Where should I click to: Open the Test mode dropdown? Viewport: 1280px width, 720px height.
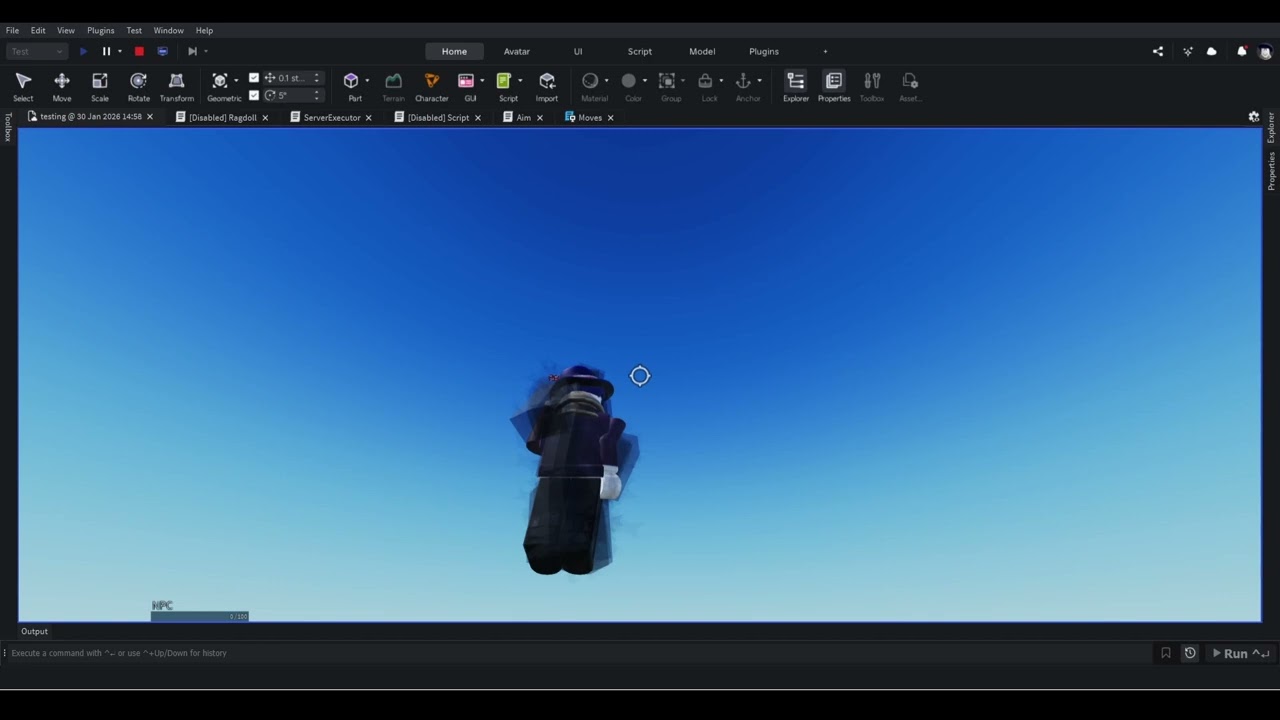pyautogui.click(x=36, y=51)
